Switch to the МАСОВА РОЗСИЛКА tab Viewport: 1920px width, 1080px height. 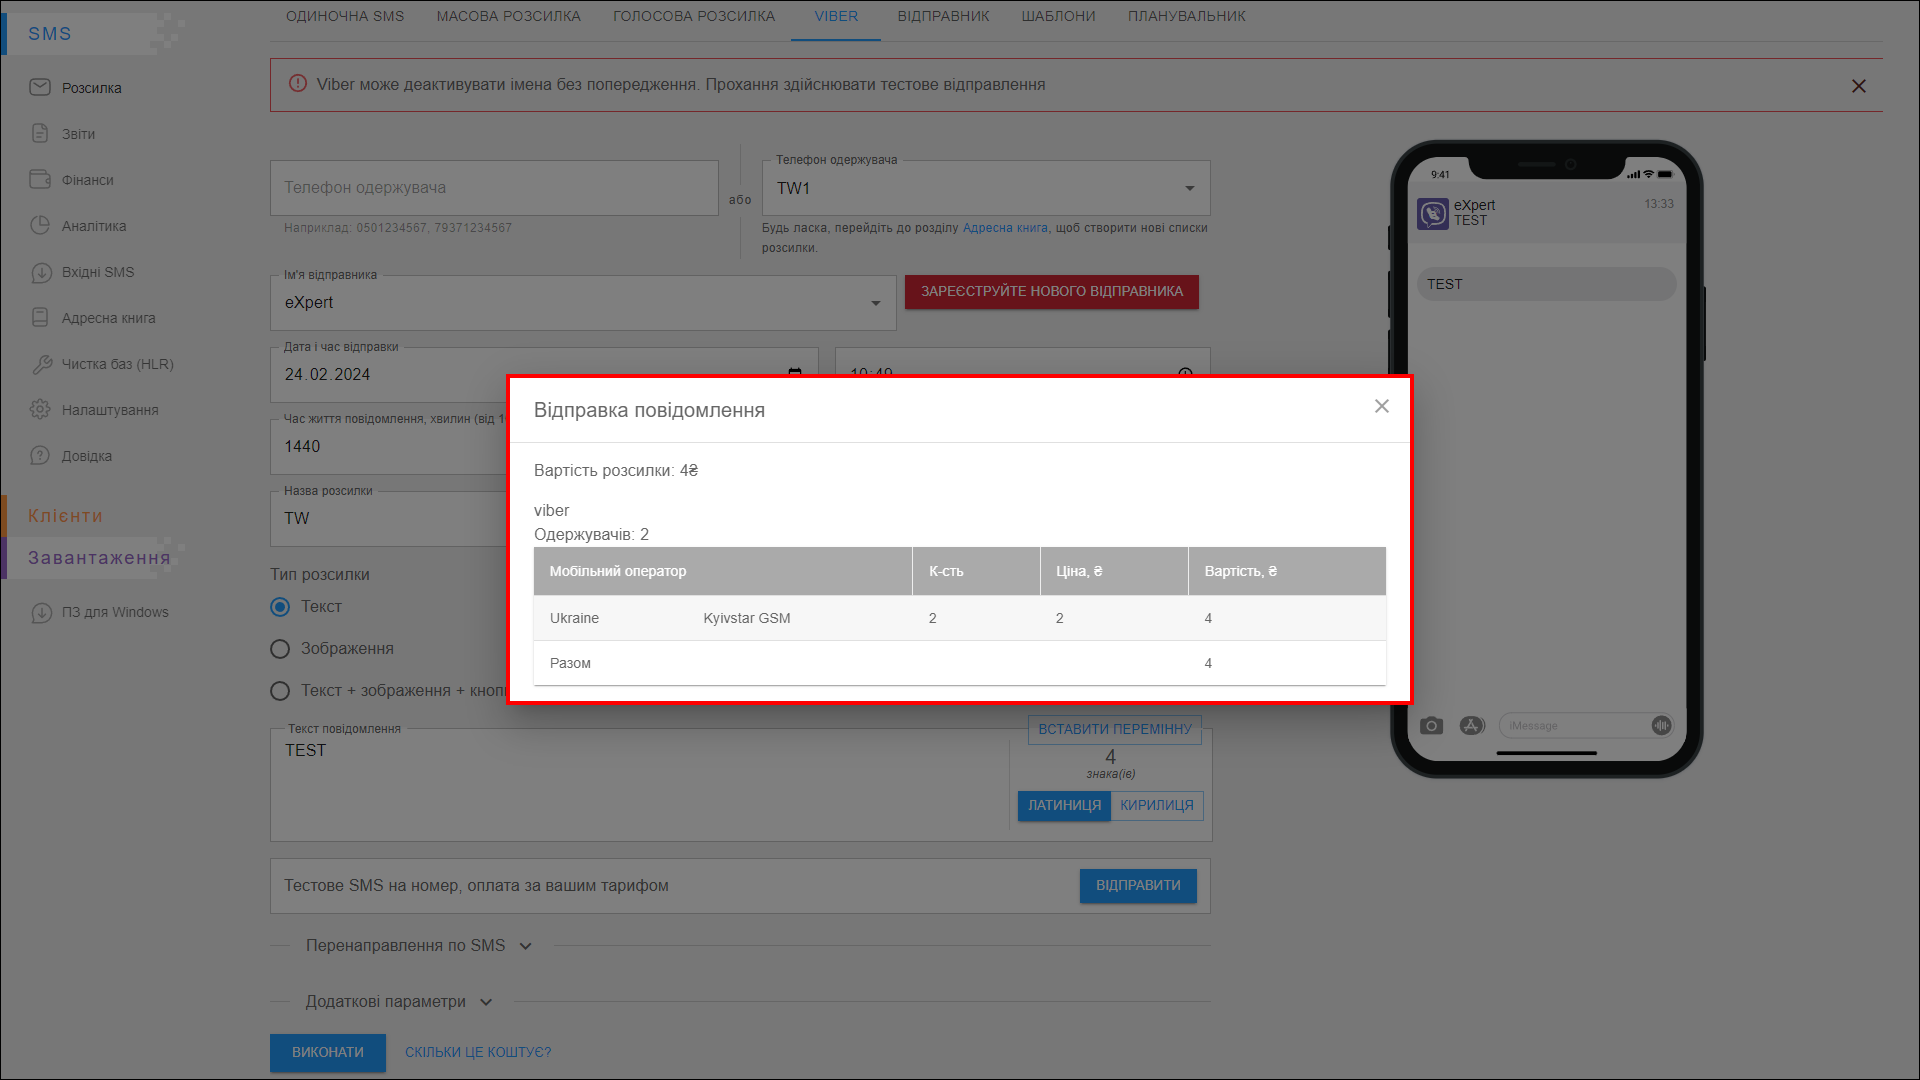[508, 16]
